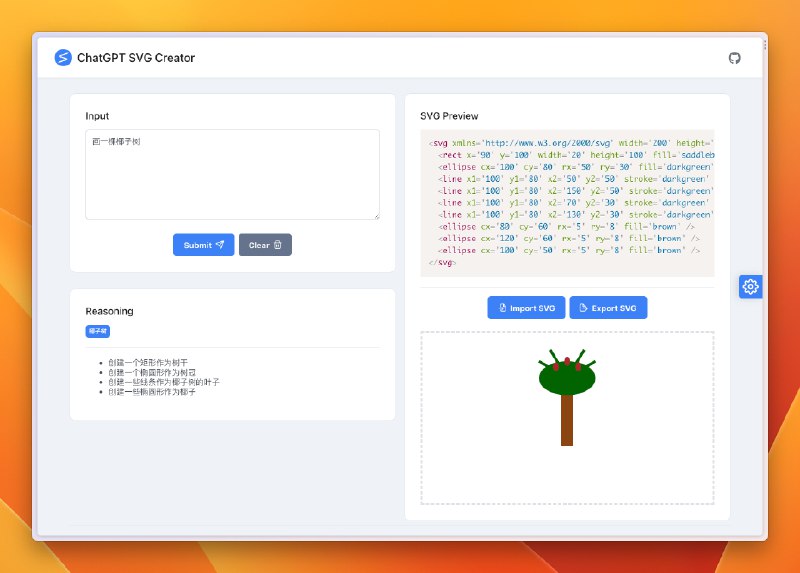Focus the Input prompt text area

tap(232, 175)
